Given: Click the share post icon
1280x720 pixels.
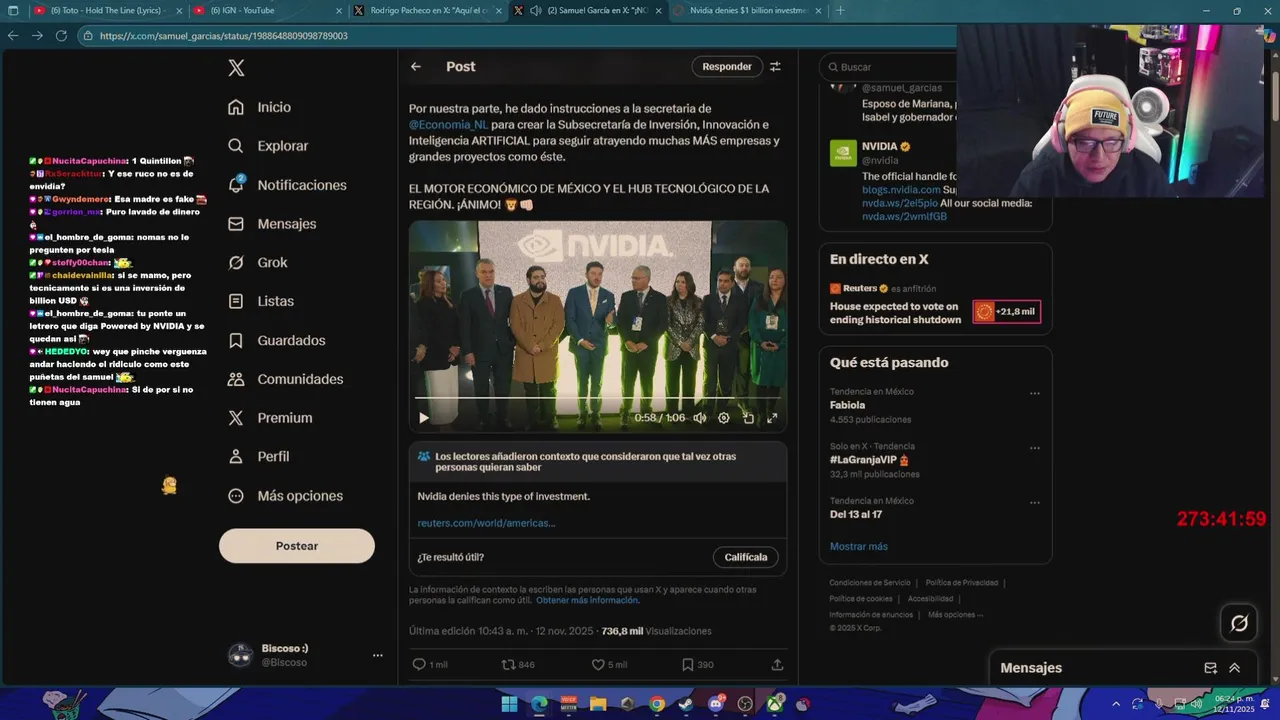Looking at the screenshot, I should [777, 664].
